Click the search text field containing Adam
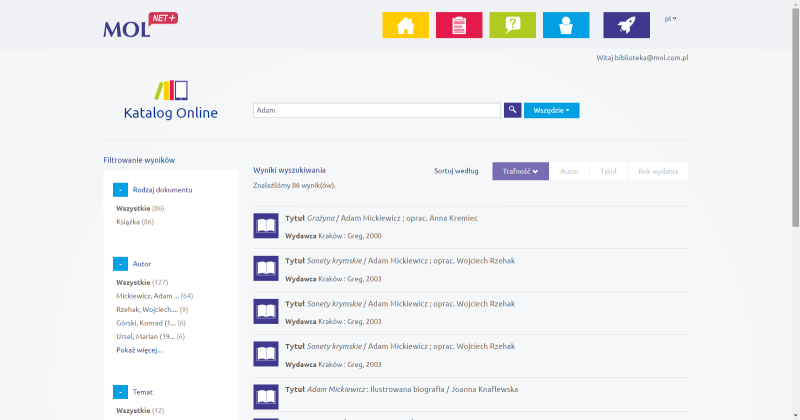800x420 pixels. click(376, 110)
